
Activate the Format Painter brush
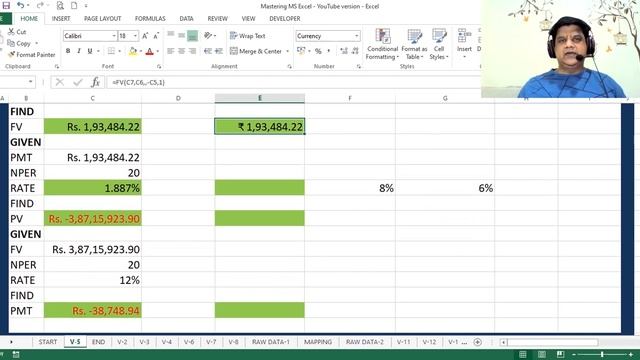coord(31,55)
